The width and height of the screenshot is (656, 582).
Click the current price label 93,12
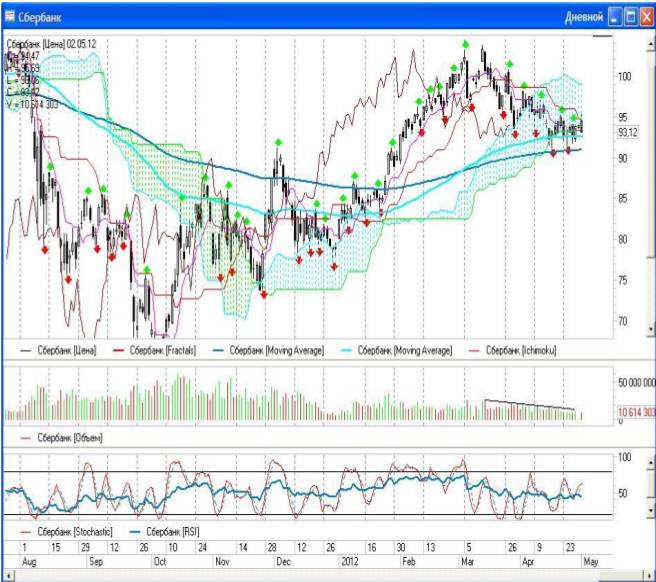[628, 133]
